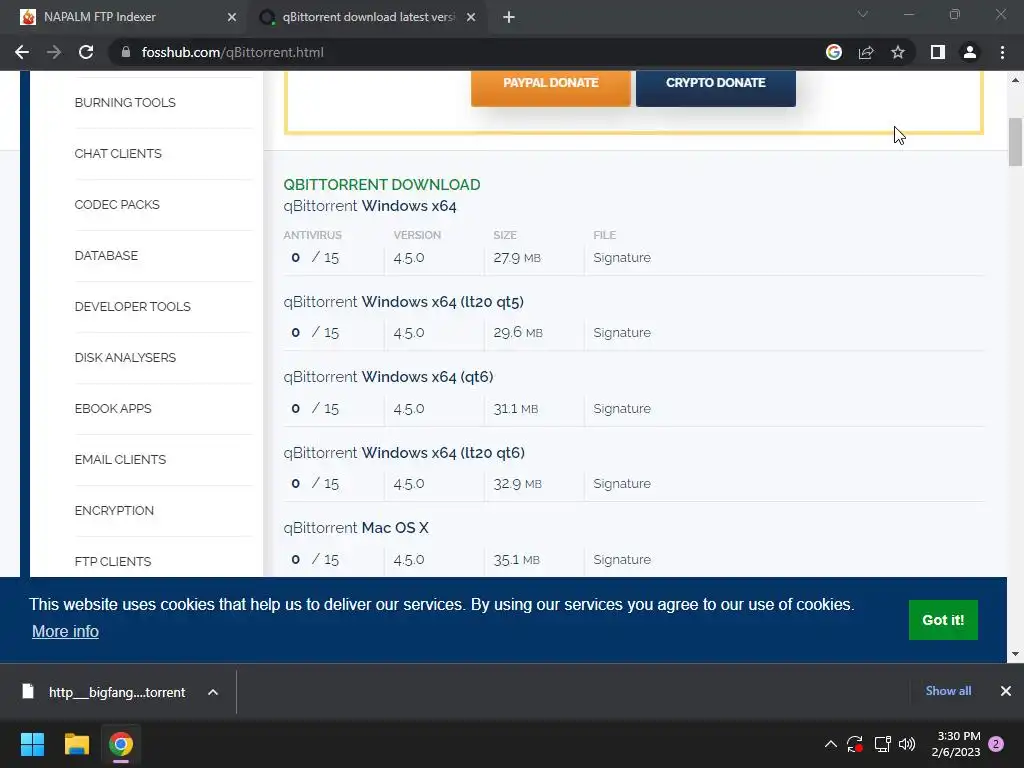The image size is (1024, 768).
Task: Open DEVELOPER TOOLS category
Action: [x=132, y=306]
